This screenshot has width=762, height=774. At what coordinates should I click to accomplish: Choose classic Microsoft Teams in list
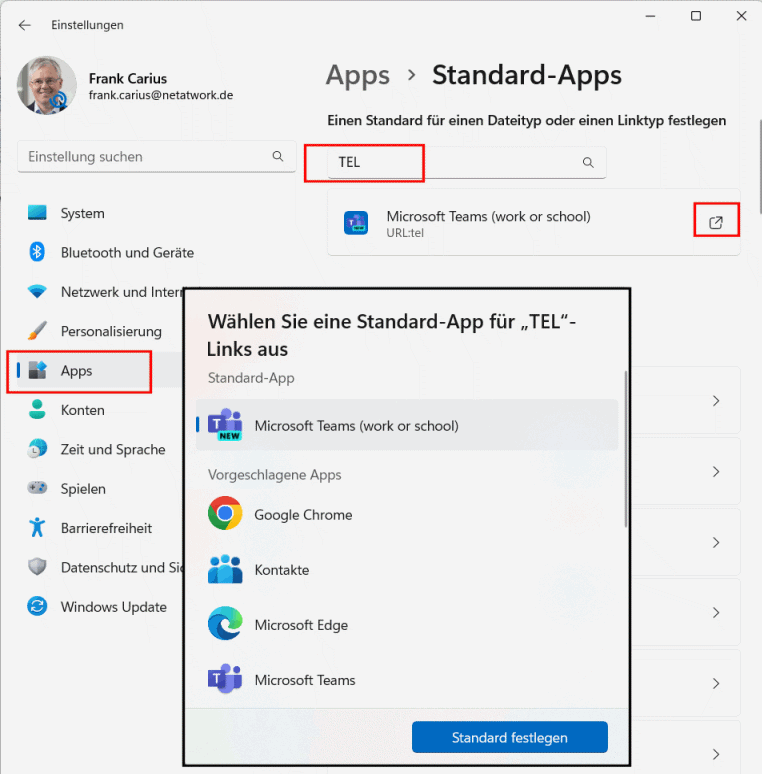pyautogui.click(x=407, y=680)
